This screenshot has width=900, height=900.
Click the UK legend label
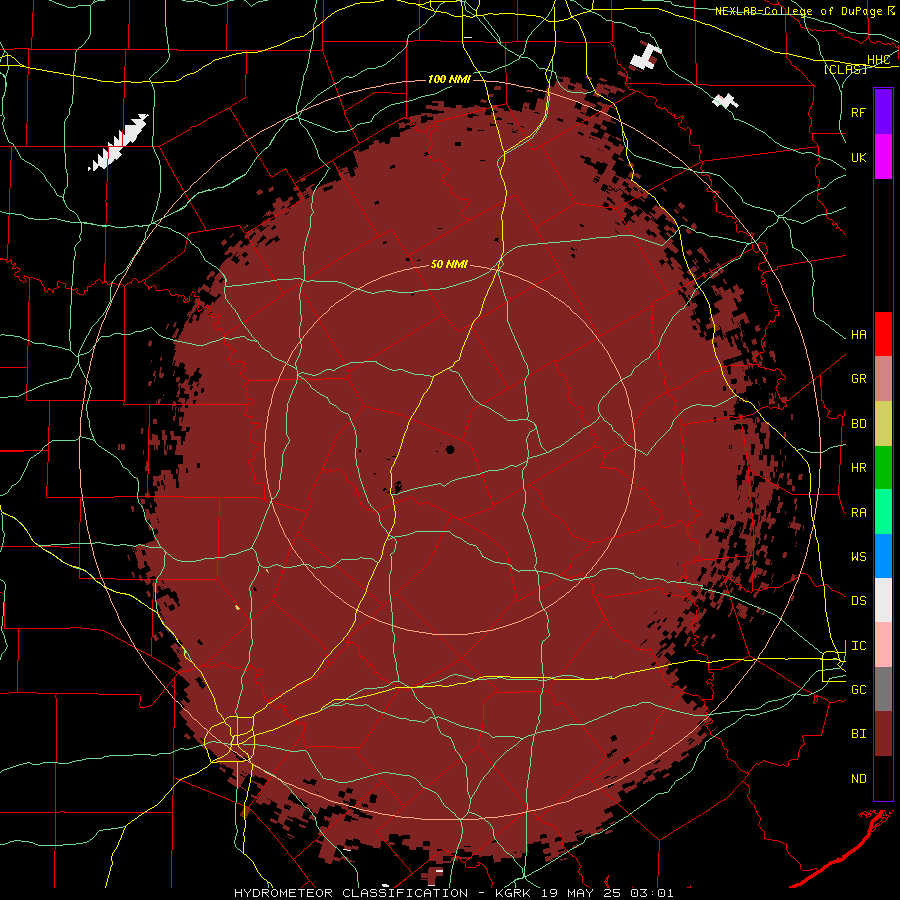click(858, 157)
